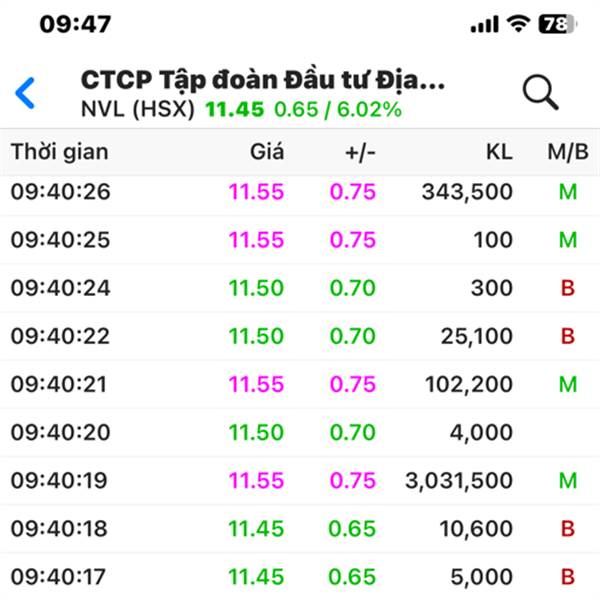The image size is (600, 600).
Task: Select the 09:40:19 time cell
Action: tap(59, 481)
